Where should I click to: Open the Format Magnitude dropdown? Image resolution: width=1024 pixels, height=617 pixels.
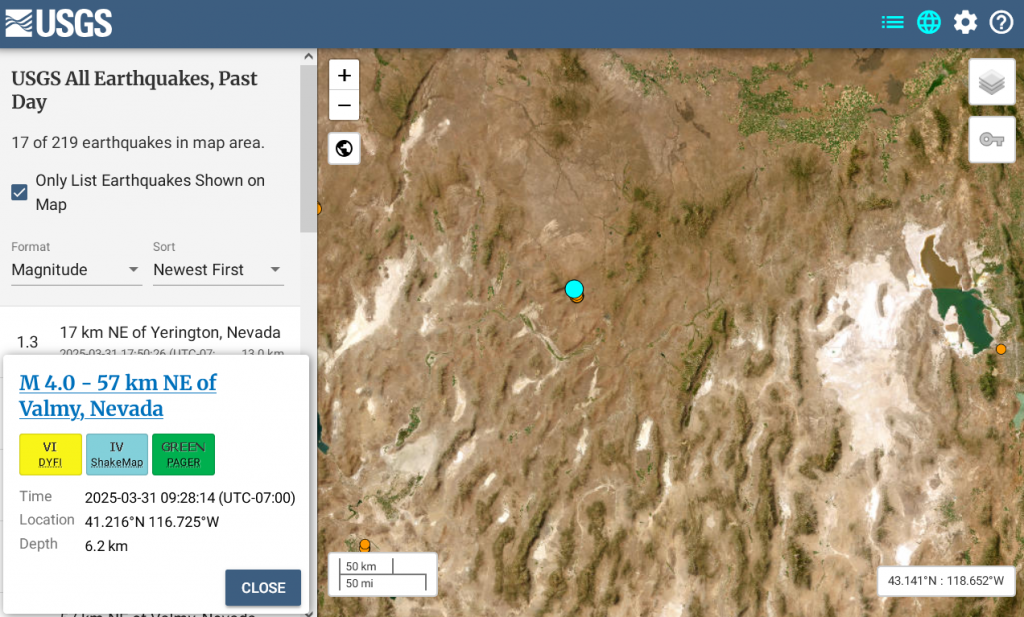tap(76, 270)
